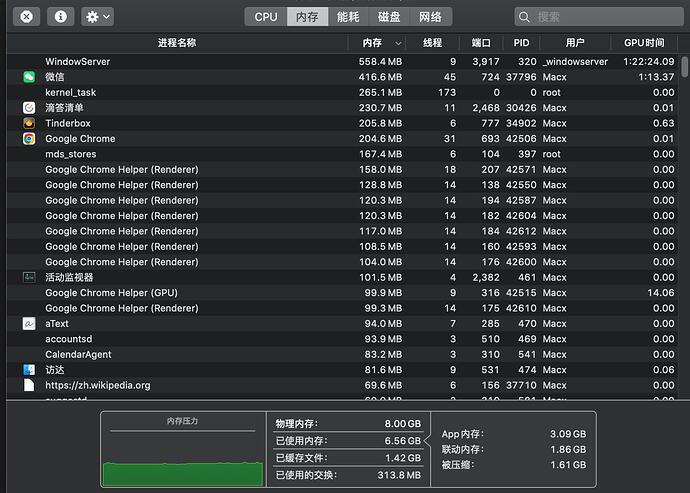Click the 已缓存文件 1.42 GB value
The height and width of the screenshot is (493, 690).
pos(403,458)
